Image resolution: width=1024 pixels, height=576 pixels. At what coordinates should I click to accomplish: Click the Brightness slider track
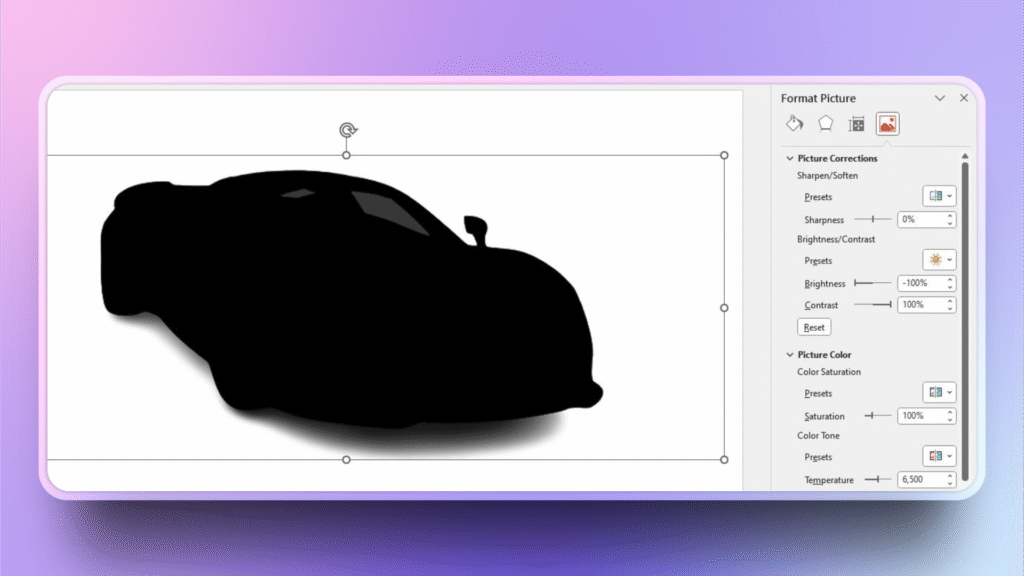[x=872, y=284]
